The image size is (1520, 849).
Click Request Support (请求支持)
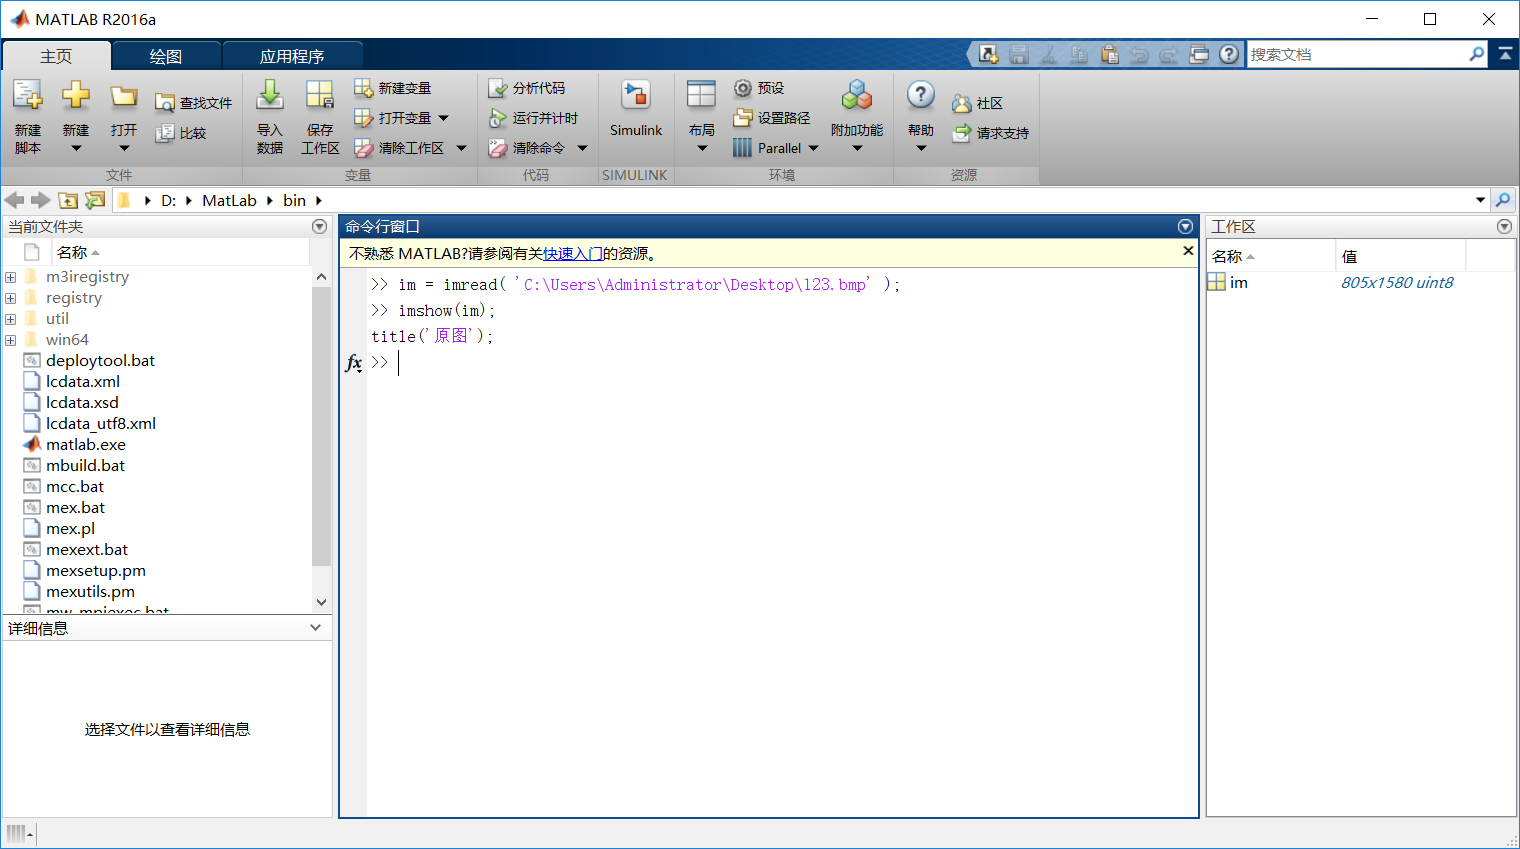991,133
